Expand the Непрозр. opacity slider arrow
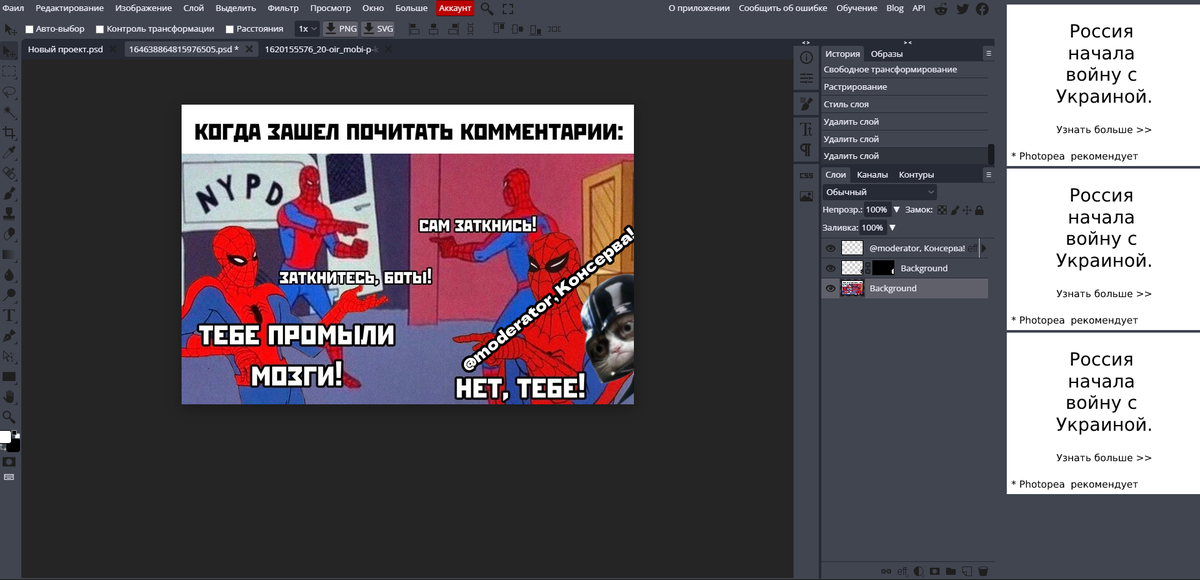The height and width of the screenshot is (580, 1200). tap(896, 210)
